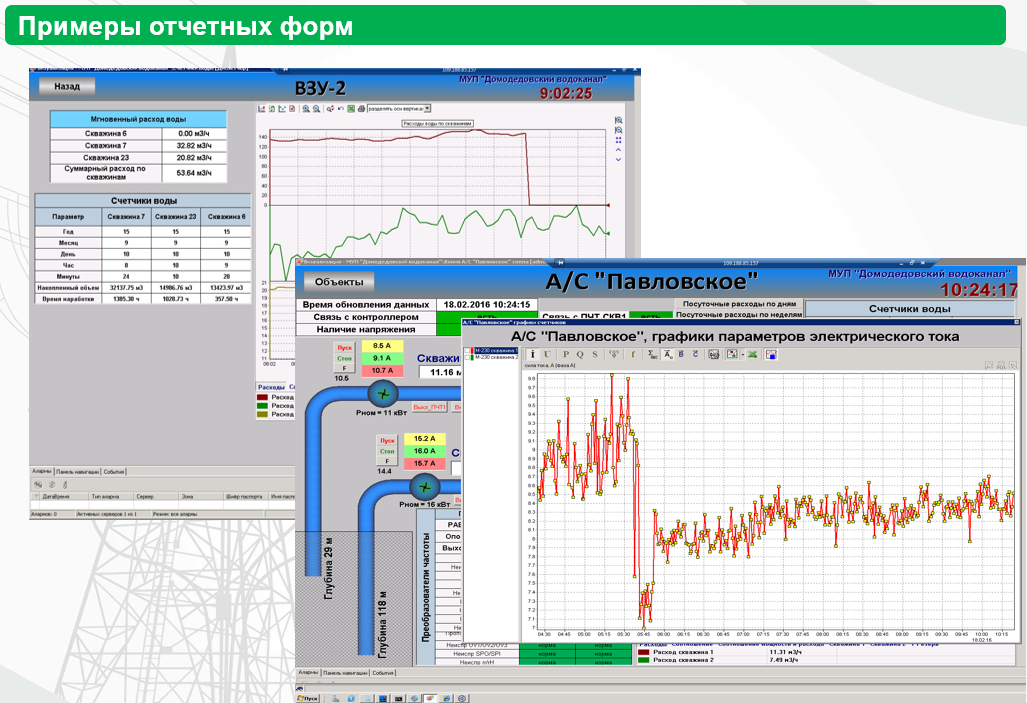The image size is (1027, 703).
Task: Open the разделять оси вертикально dropdown
Action: (x=427, y=109)
